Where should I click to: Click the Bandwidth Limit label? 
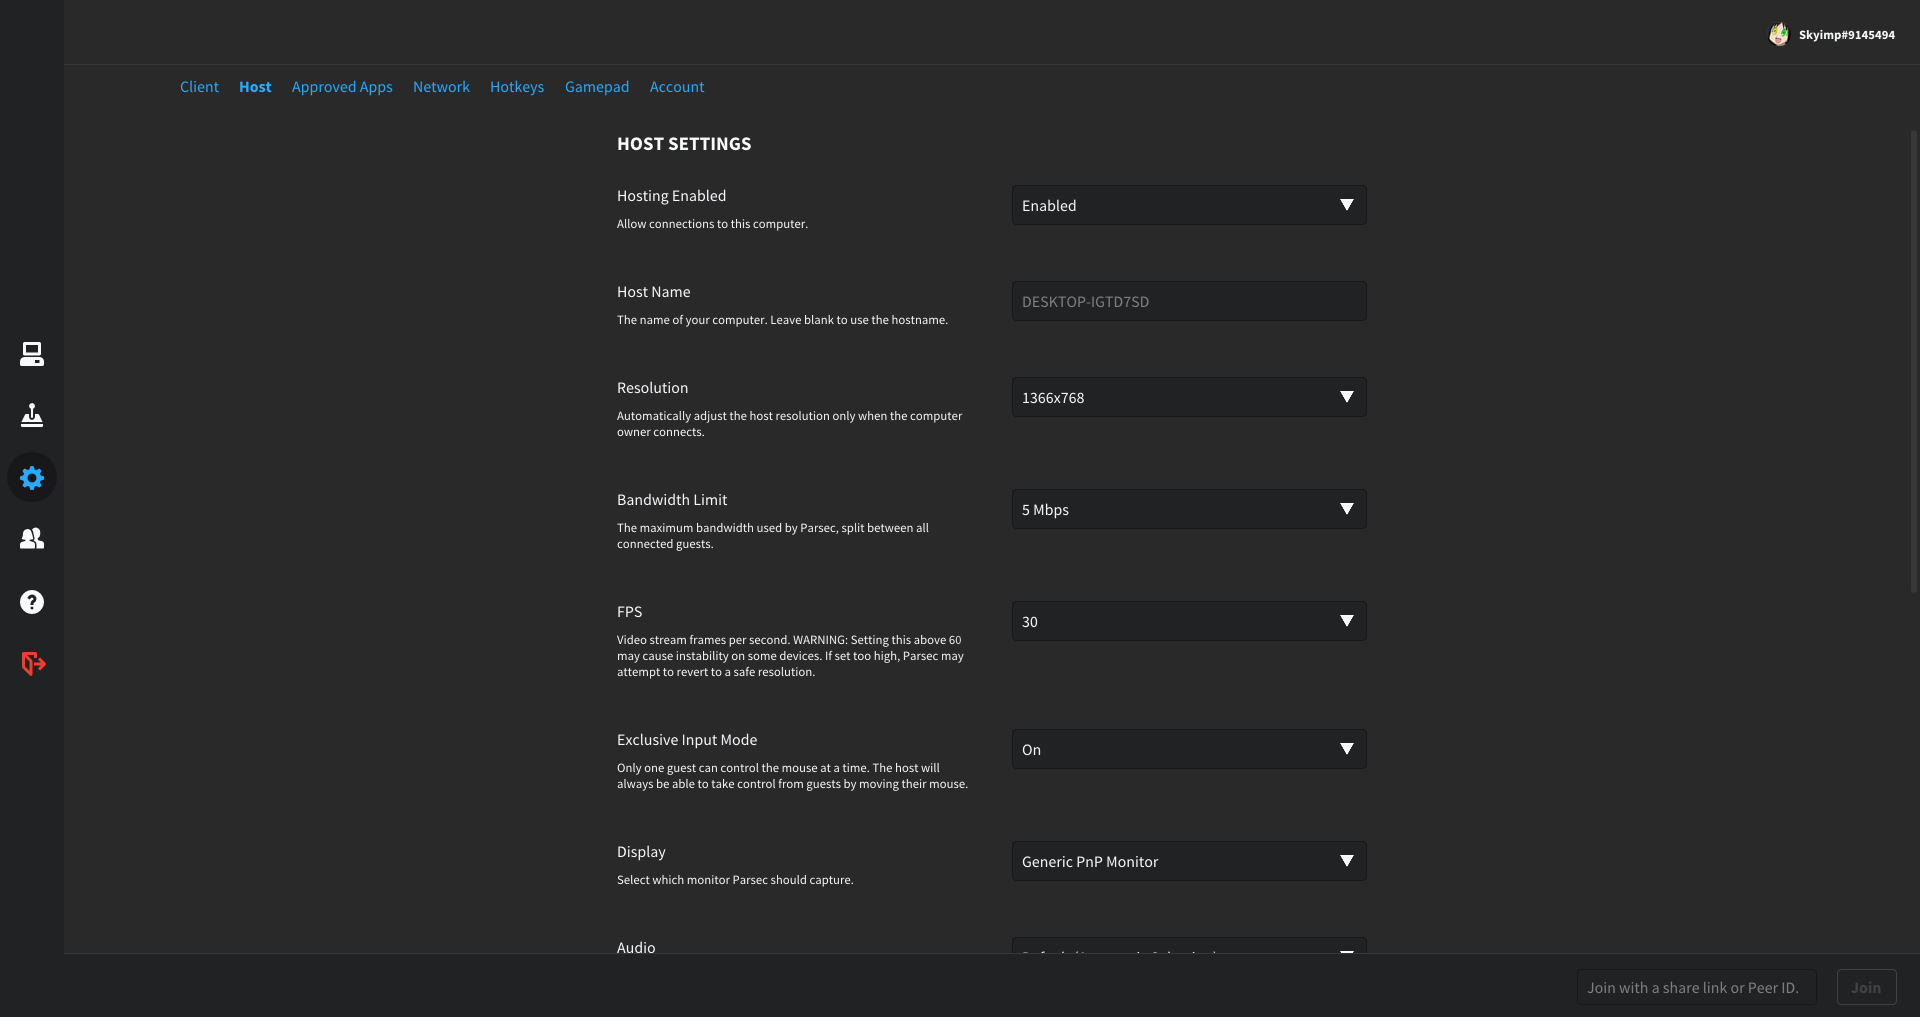pos(672,500)
